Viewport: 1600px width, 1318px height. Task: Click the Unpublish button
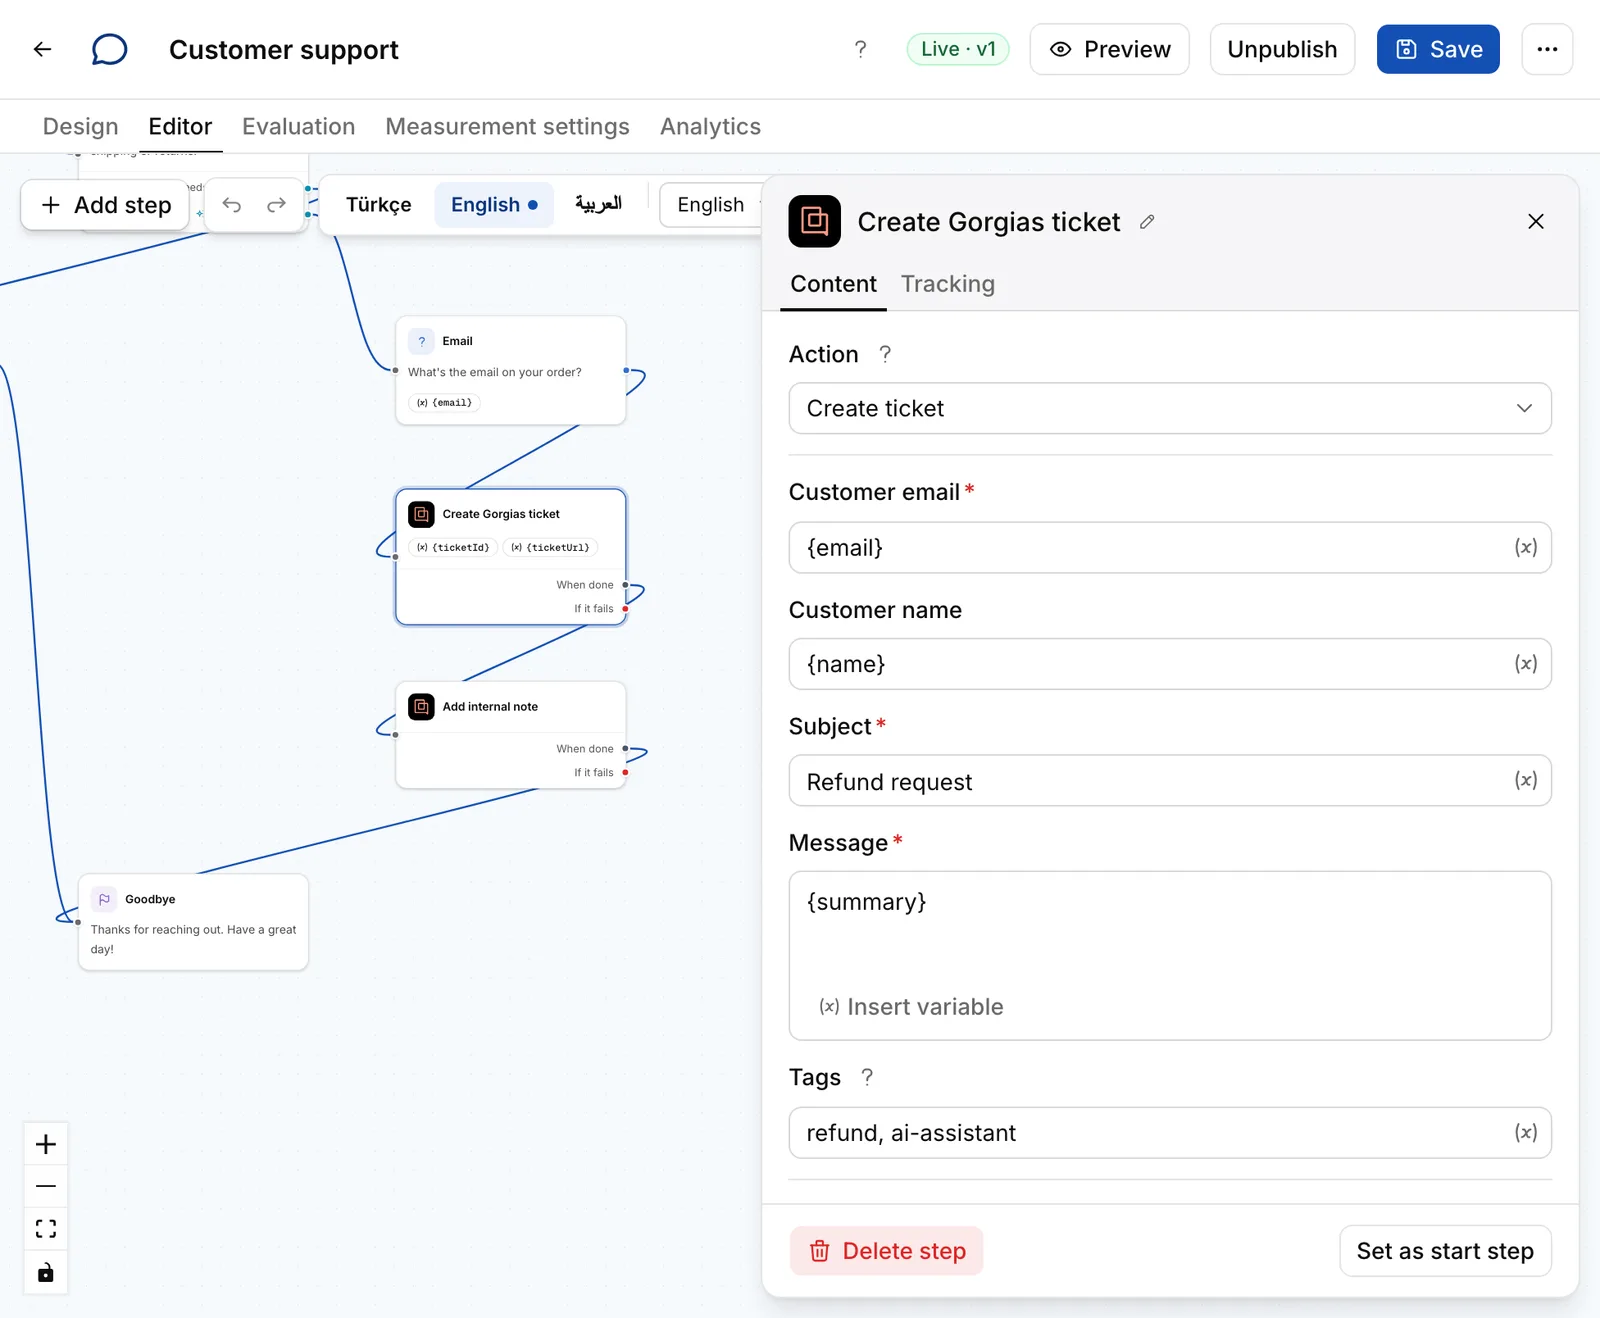pyautogui.click(x=1282, y=49)
